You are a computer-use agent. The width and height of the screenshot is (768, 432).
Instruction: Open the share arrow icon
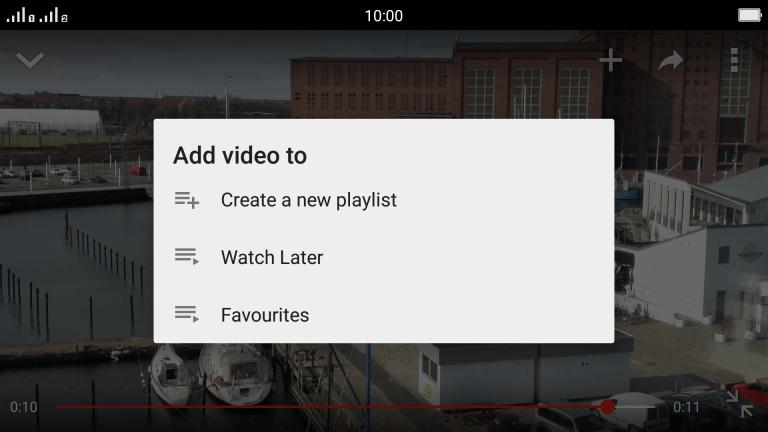[671, 60]
